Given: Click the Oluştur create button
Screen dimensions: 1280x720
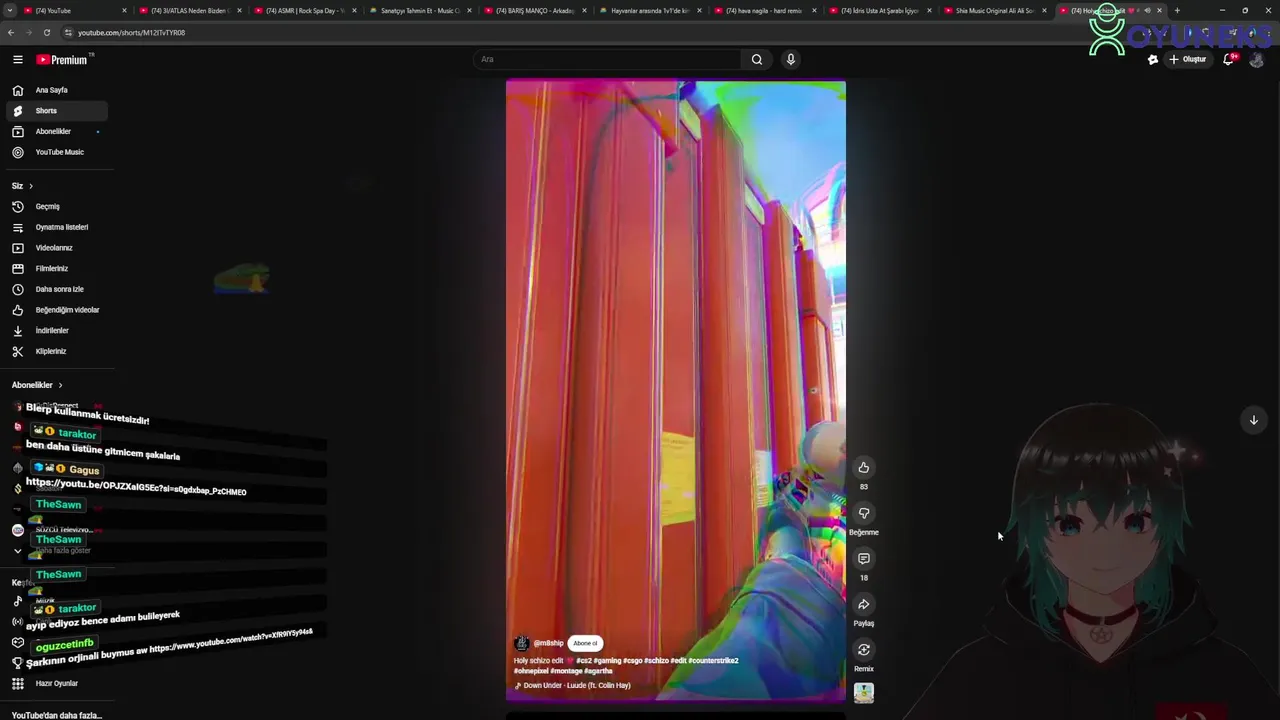Looking at the screenshot, I should (1188, 59).
